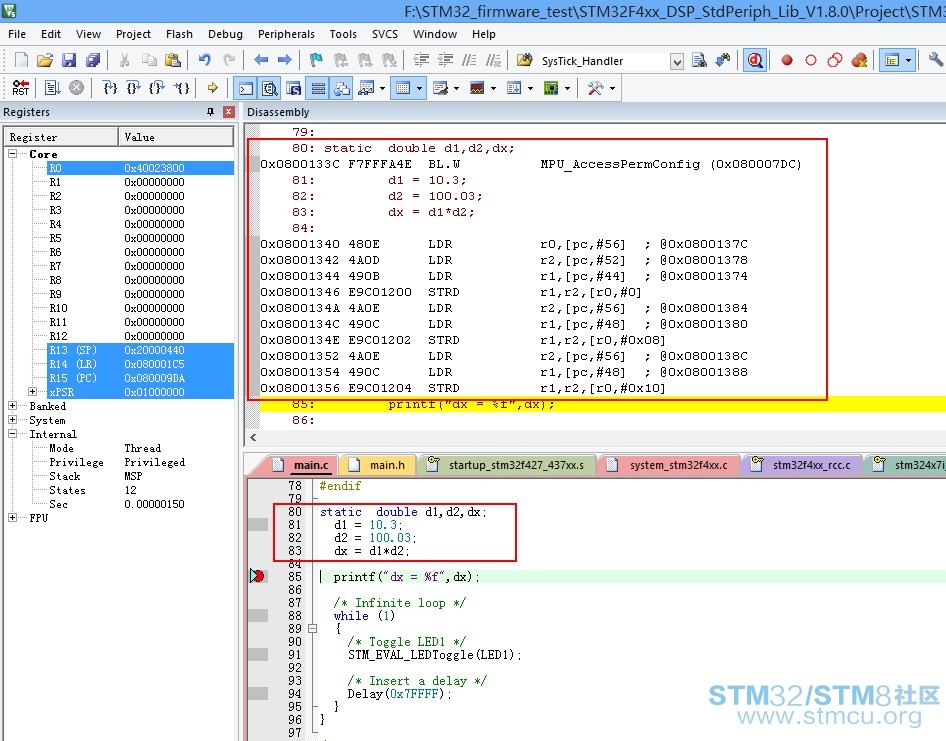Undo the last edit

205,60
